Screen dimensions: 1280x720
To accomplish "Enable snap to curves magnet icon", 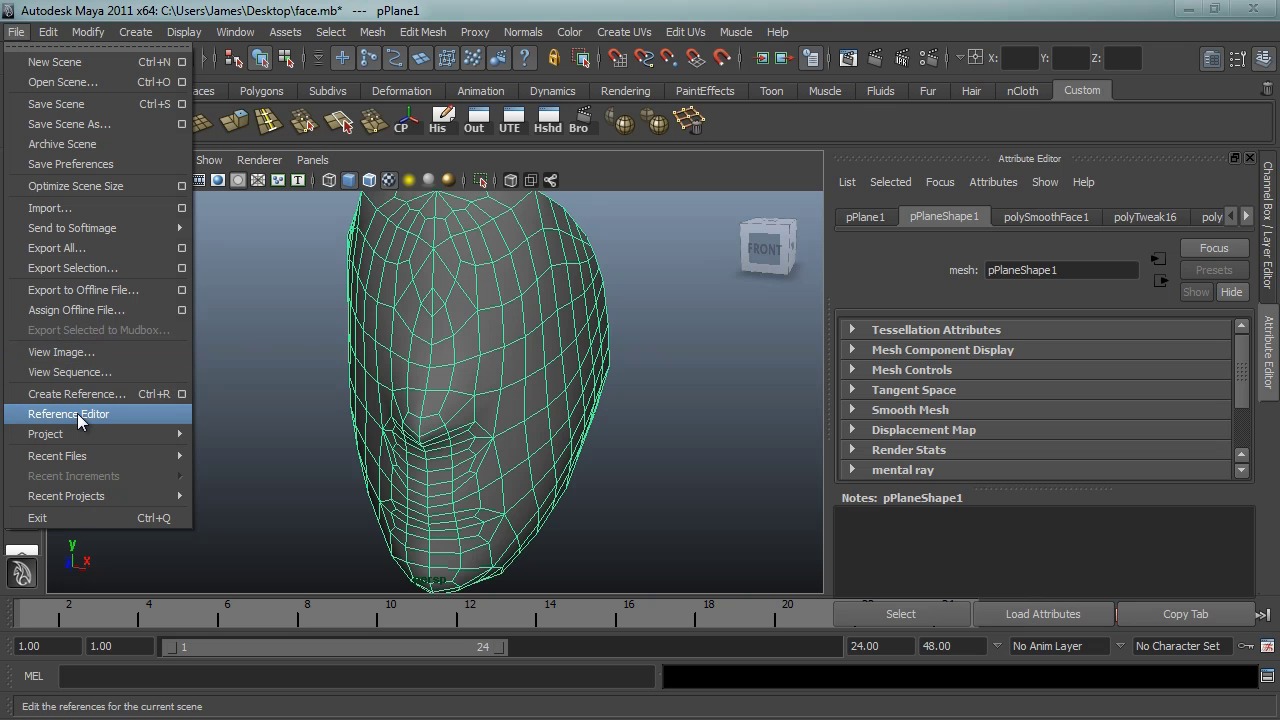I will pyautogui.click(x=644, y=58).
